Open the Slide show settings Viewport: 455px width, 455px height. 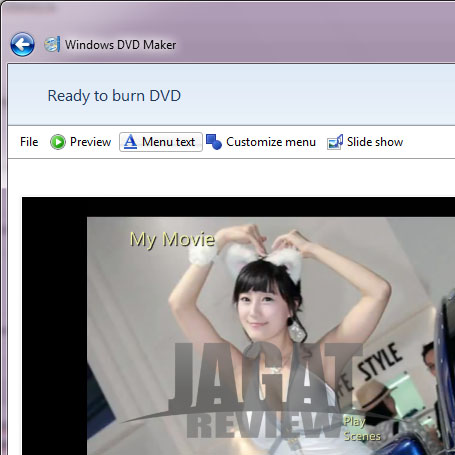point(365,142)
